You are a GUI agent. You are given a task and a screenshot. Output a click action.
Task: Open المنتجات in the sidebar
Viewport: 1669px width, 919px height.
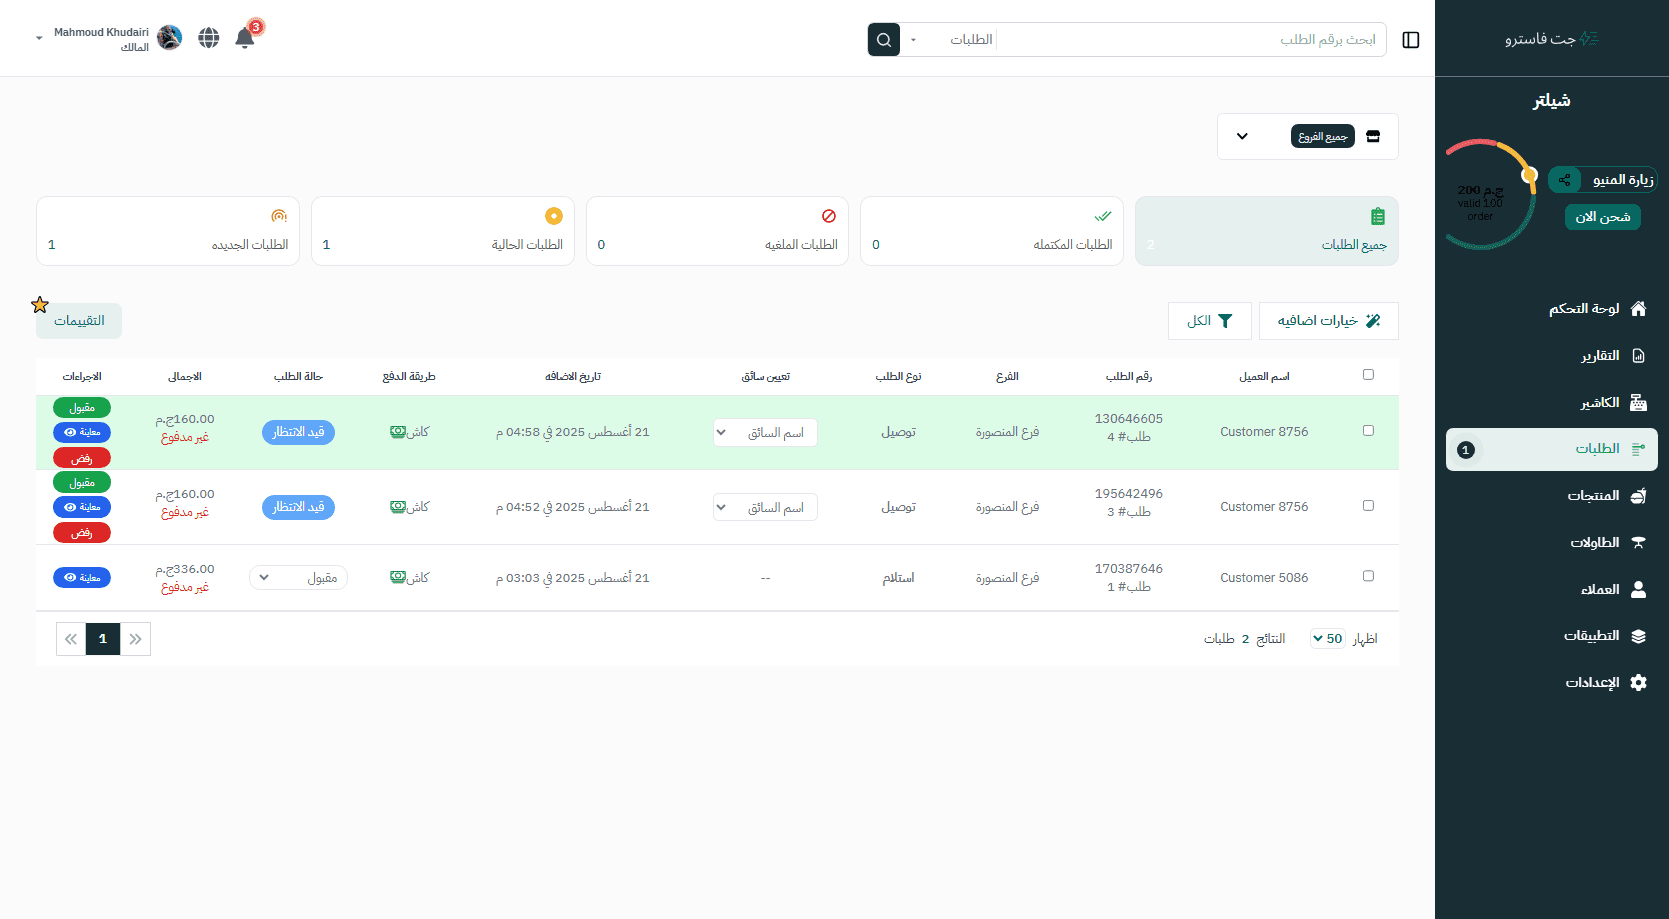(x=1594, y=496)
